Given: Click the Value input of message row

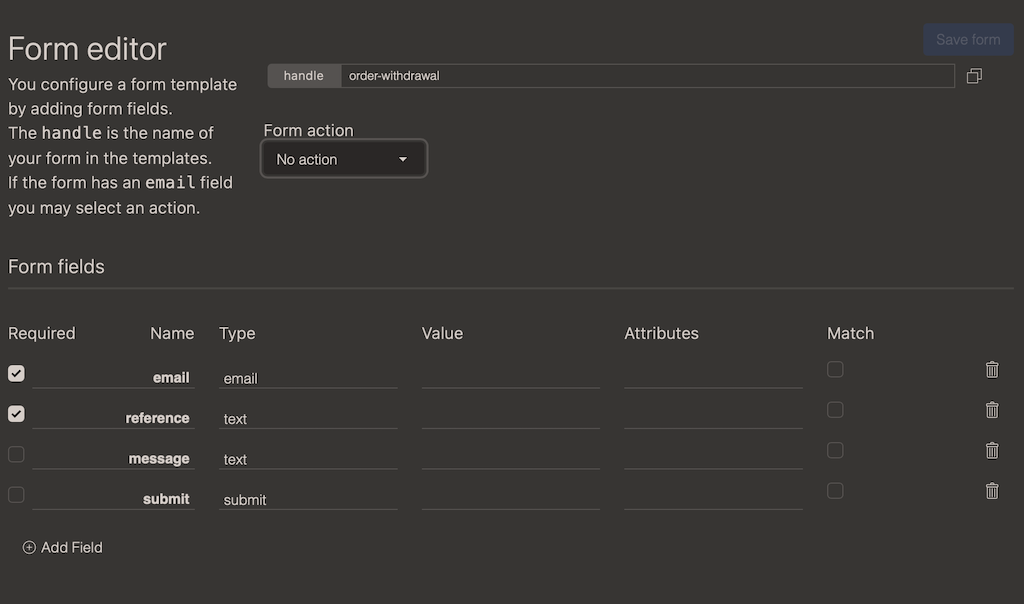Looking at the screenshot, I should 511,459.
